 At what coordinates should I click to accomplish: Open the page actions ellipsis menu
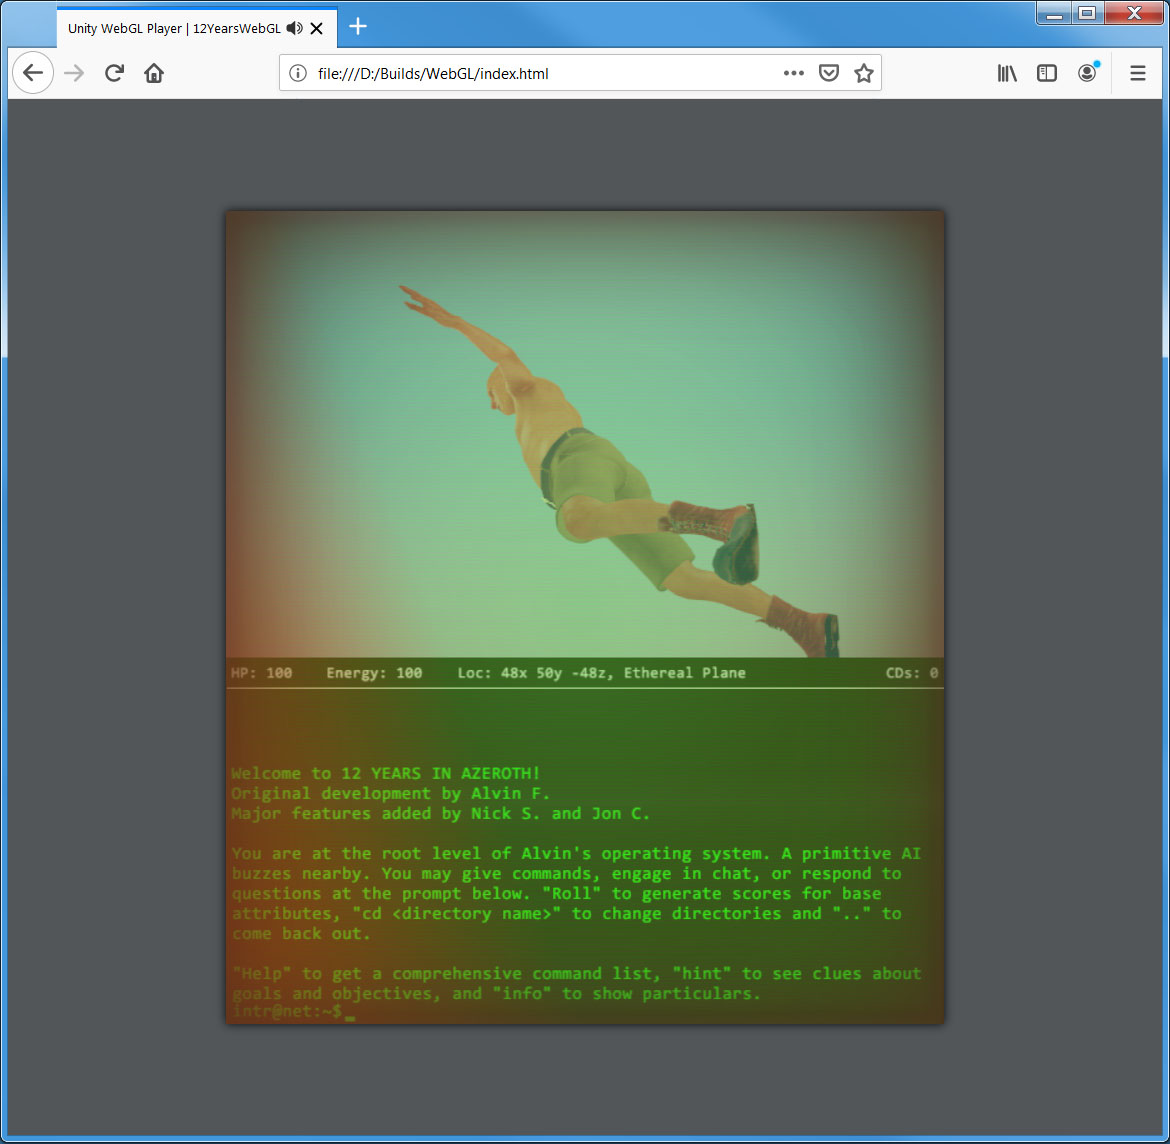click(x=794, y=73)
